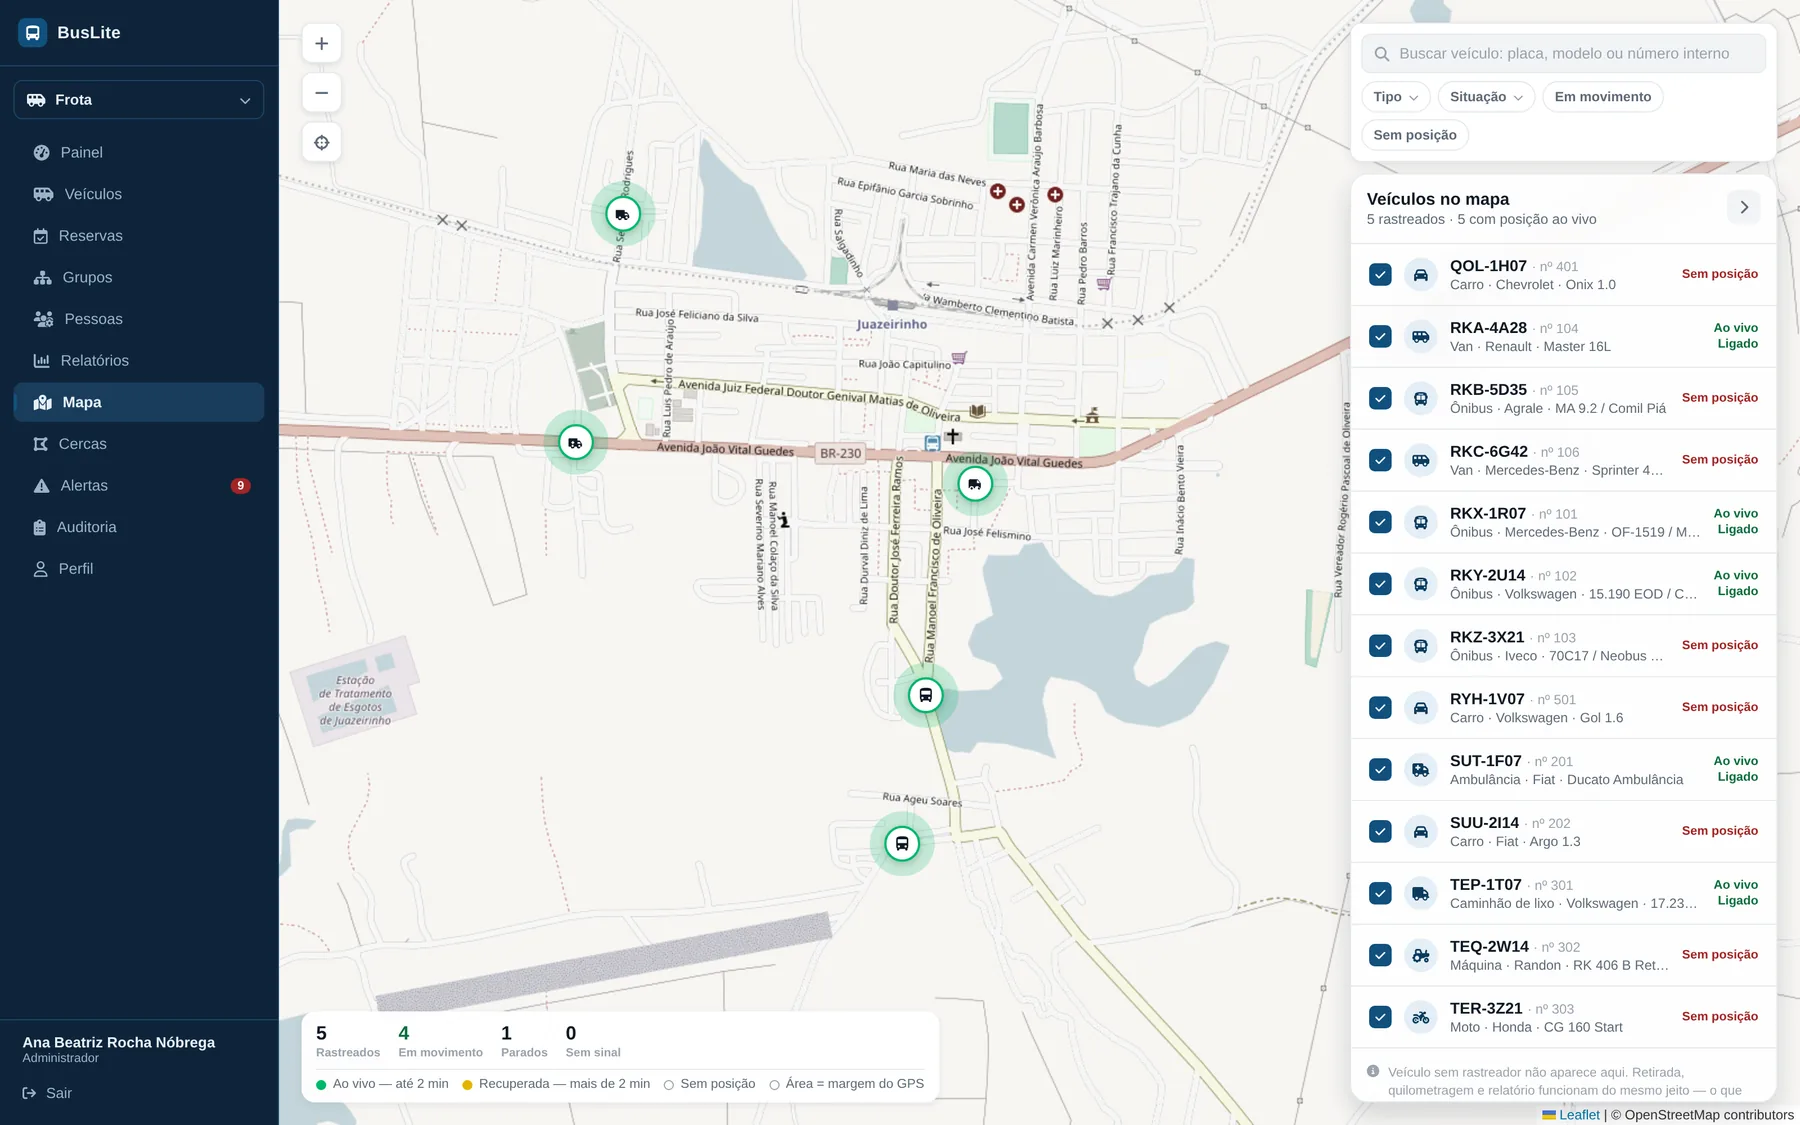
Task: Click the van icon of RKA-4A28
Action: [1421, 337]
